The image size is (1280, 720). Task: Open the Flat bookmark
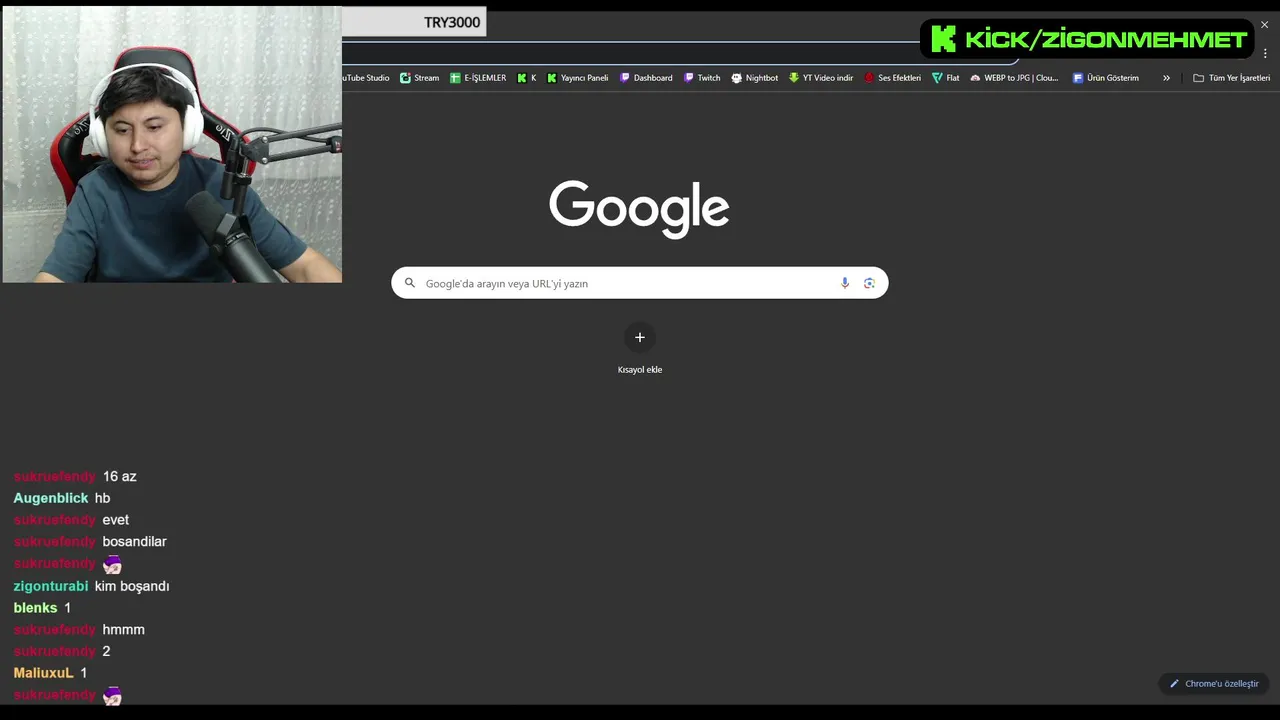[945, 78]
